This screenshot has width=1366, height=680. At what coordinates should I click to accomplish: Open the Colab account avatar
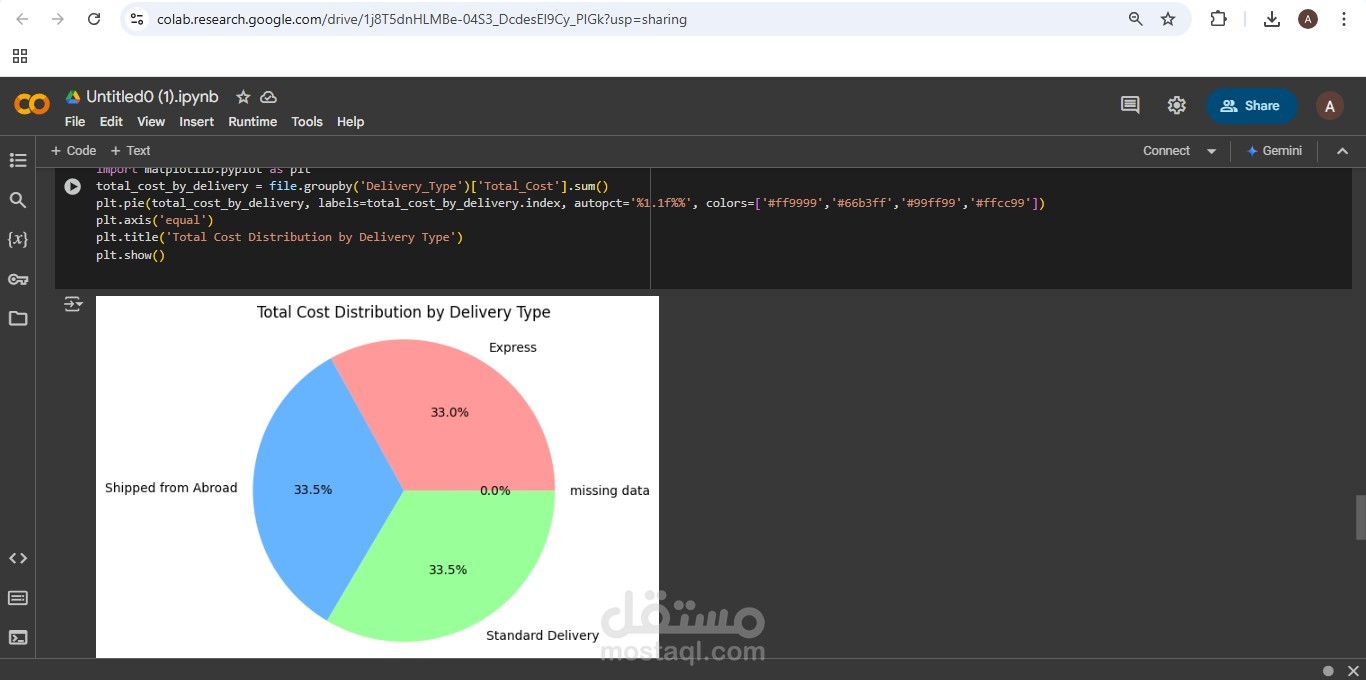[1329, 106]
